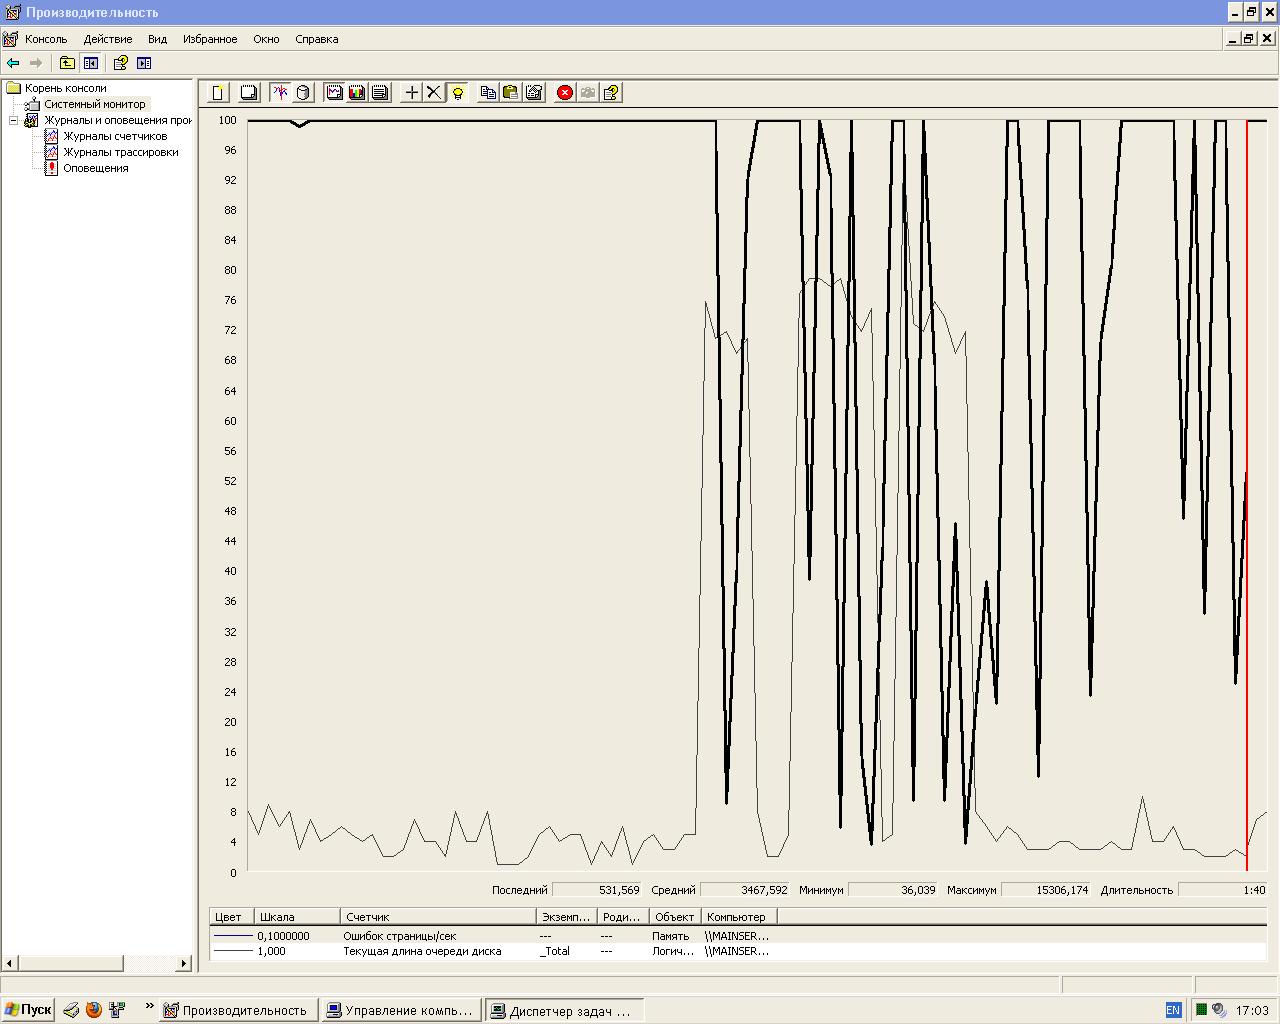Click the Delete counter X icon
Viewport: 1280px width, 1024px height.
tap(434, 93)
